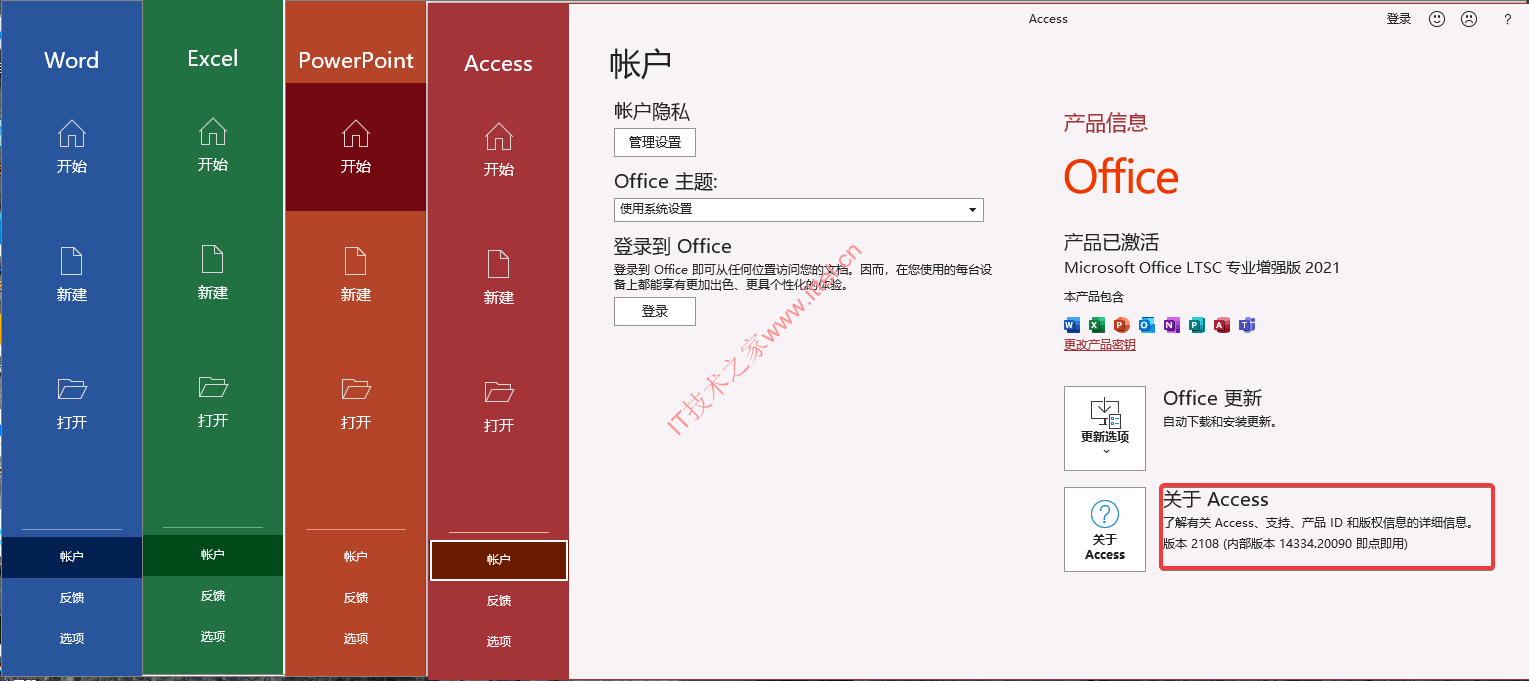This screenshot has width=1529, height=681.
Task: Click 新建 in the Access sidebar
Action: (x=499, y=278)
